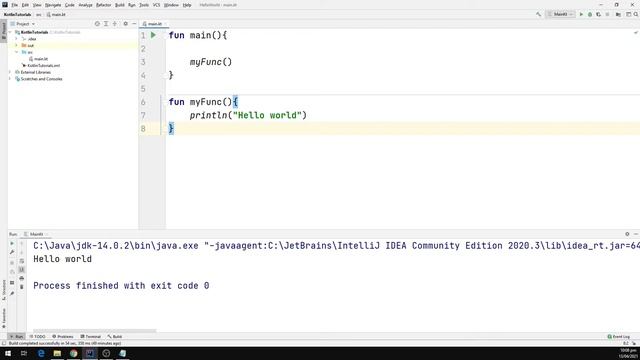Screen dimensions: 640x360
Task: Hide the Project tool window
Action: coord(134,24)
